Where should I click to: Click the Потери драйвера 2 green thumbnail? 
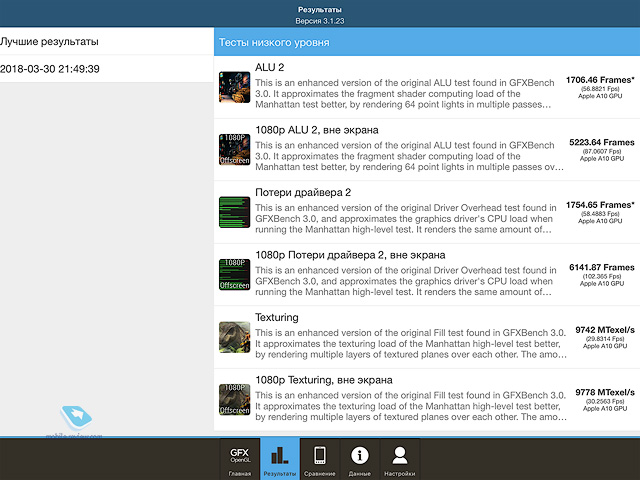(234, 212)
